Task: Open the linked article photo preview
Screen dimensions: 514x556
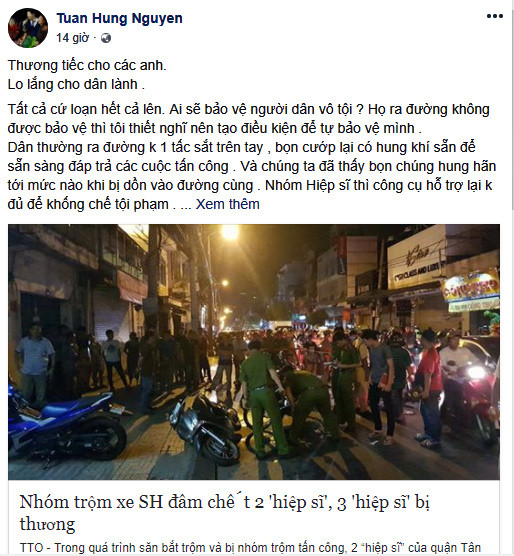Action: tap(254, 352)
